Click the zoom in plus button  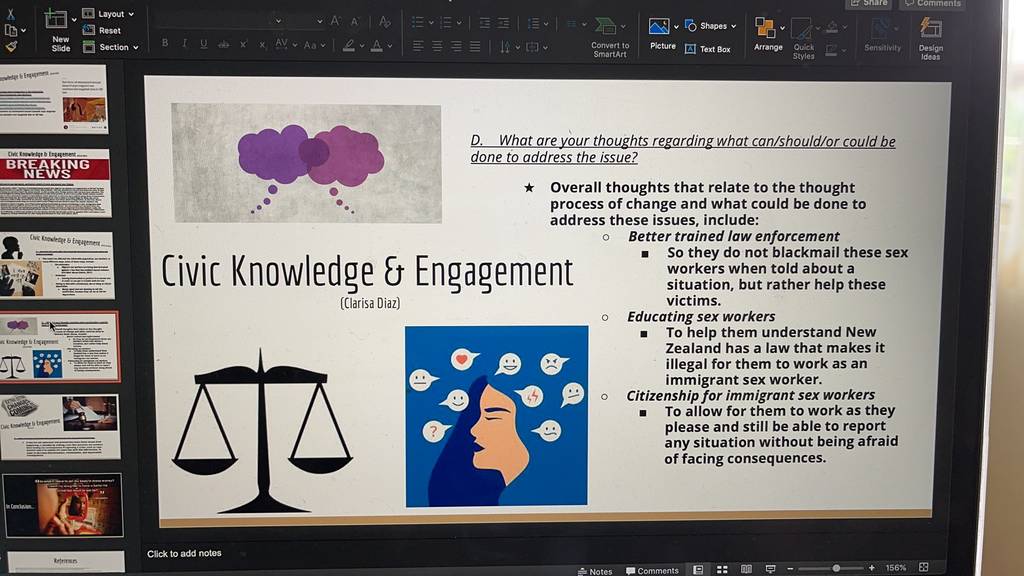(x=871, y=568)
